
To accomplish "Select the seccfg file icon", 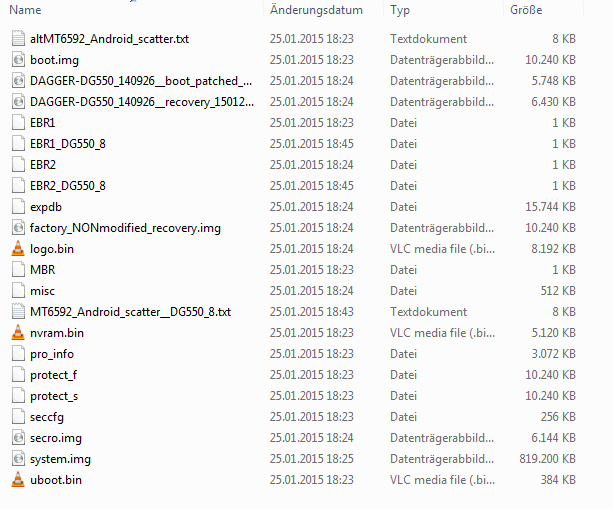I will click(x=18, y=417).
